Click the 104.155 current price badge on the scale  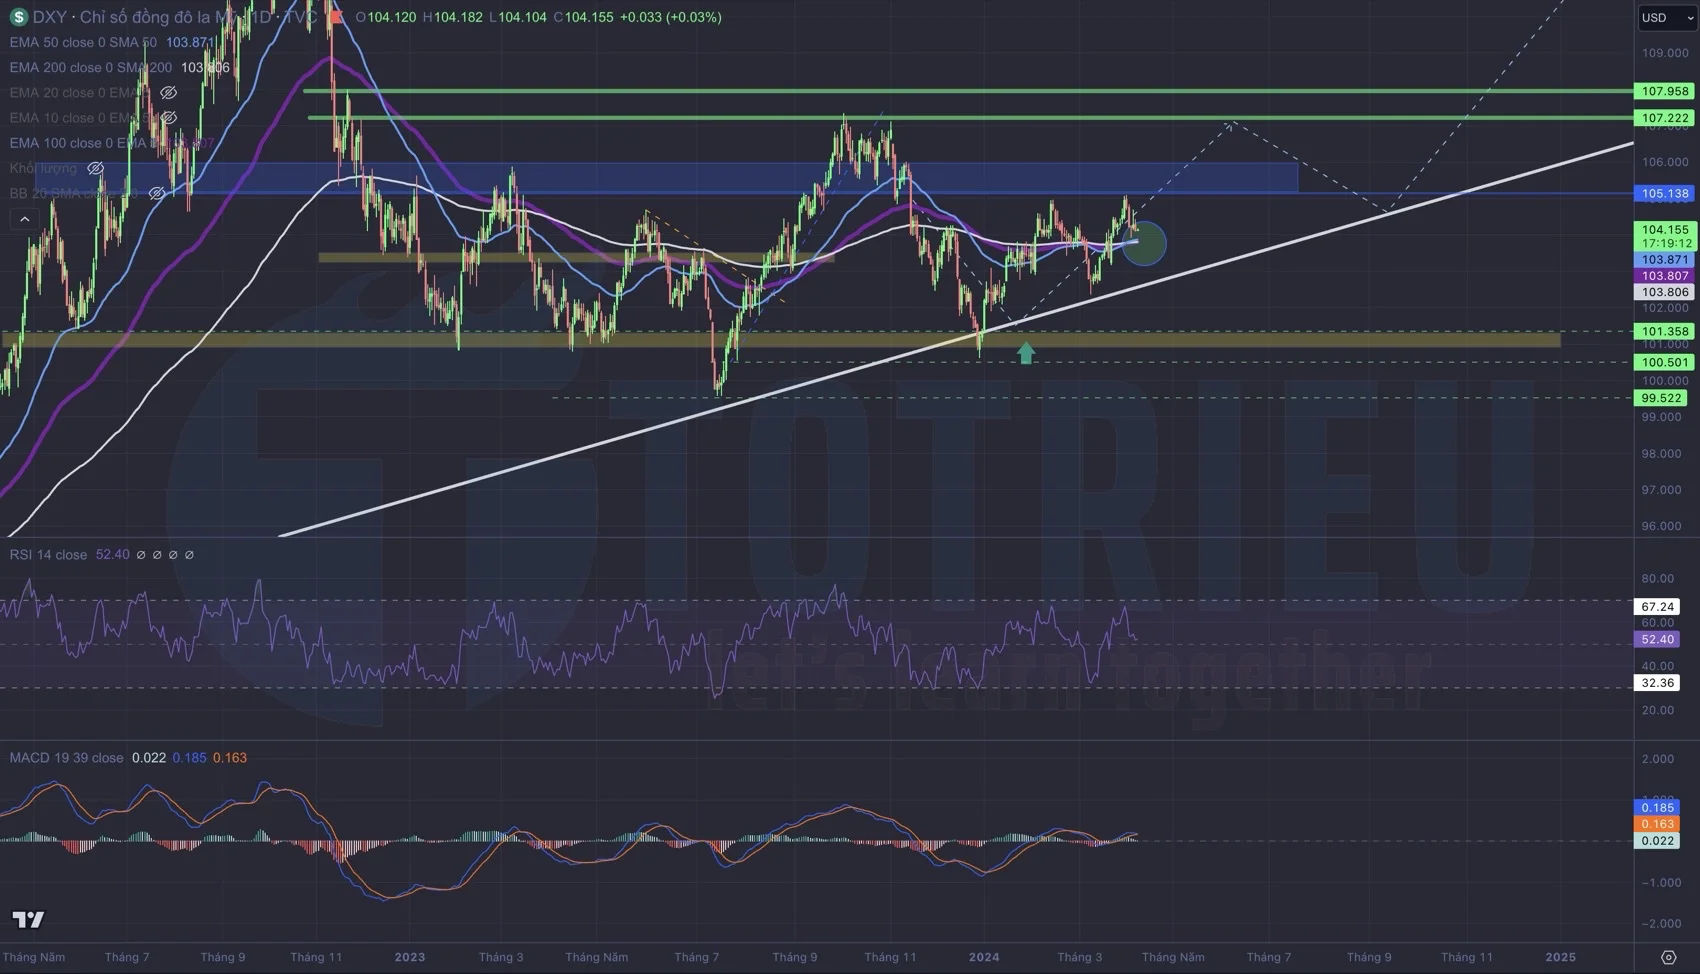(x=1663, y=230)
